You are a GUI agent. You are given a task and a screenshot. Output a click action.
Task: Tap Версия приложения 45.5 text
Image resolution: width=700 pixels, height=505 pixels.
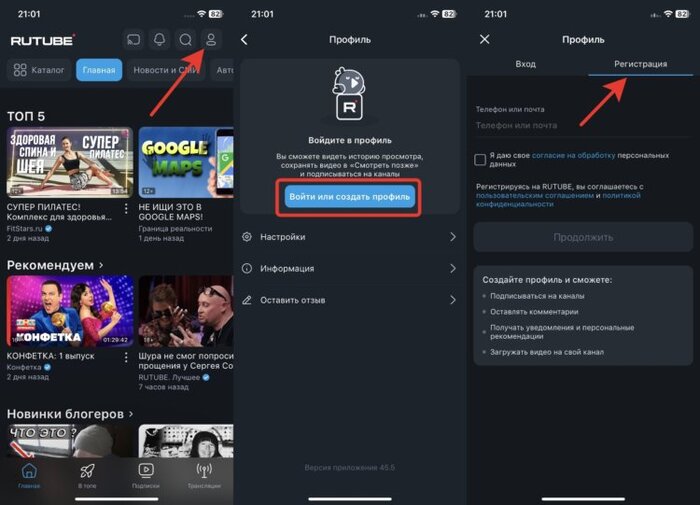point(350,467)
